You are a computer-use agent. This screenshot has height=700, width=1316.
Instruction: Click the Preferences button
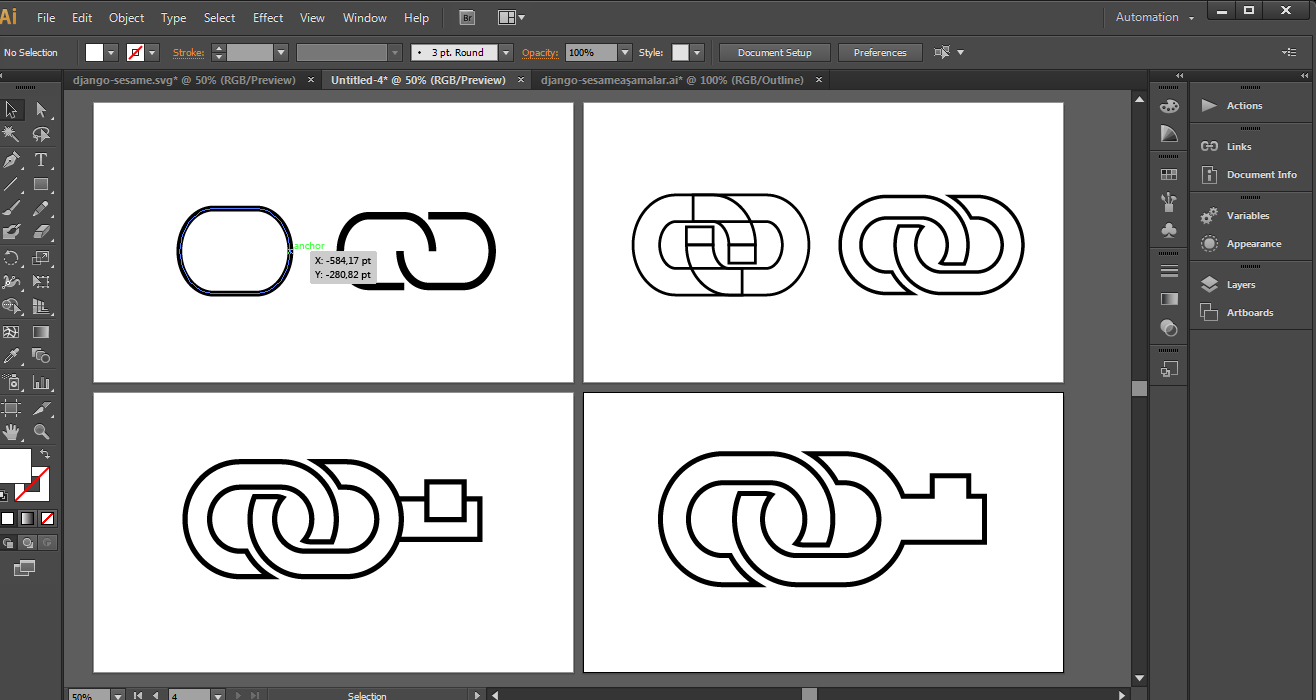tap(880, 52)
